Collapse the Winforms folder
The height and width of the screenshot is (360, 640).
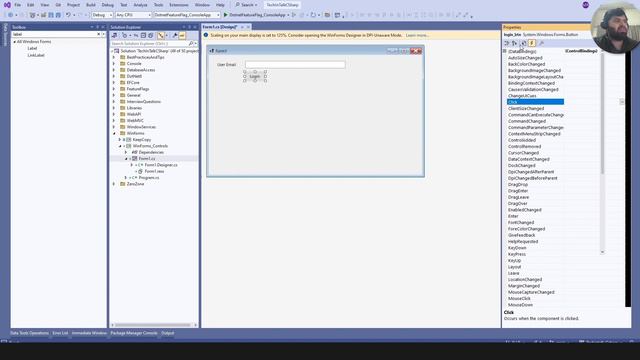(114, 133)
